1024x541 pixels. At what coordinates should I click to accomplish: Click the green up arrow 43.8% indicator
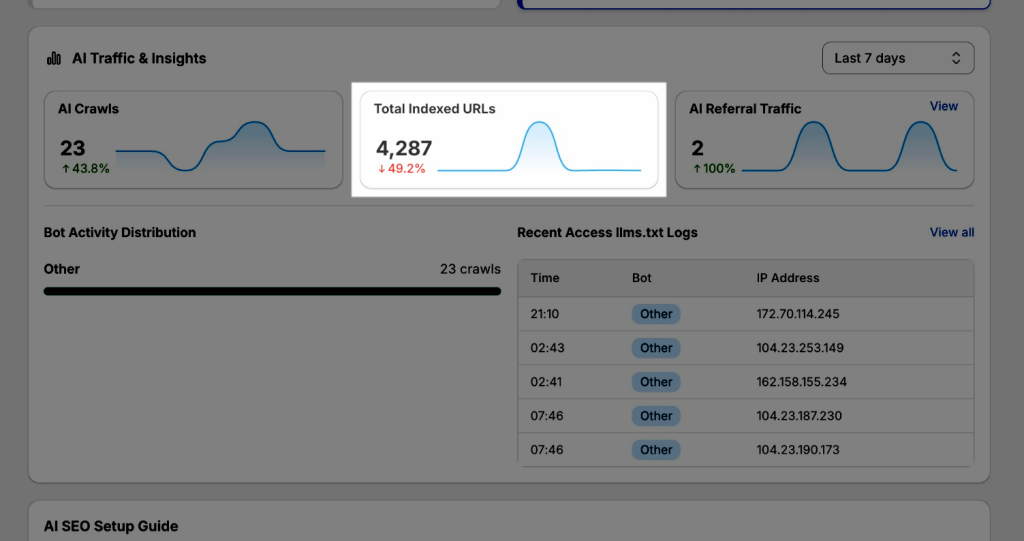(86, 169)
